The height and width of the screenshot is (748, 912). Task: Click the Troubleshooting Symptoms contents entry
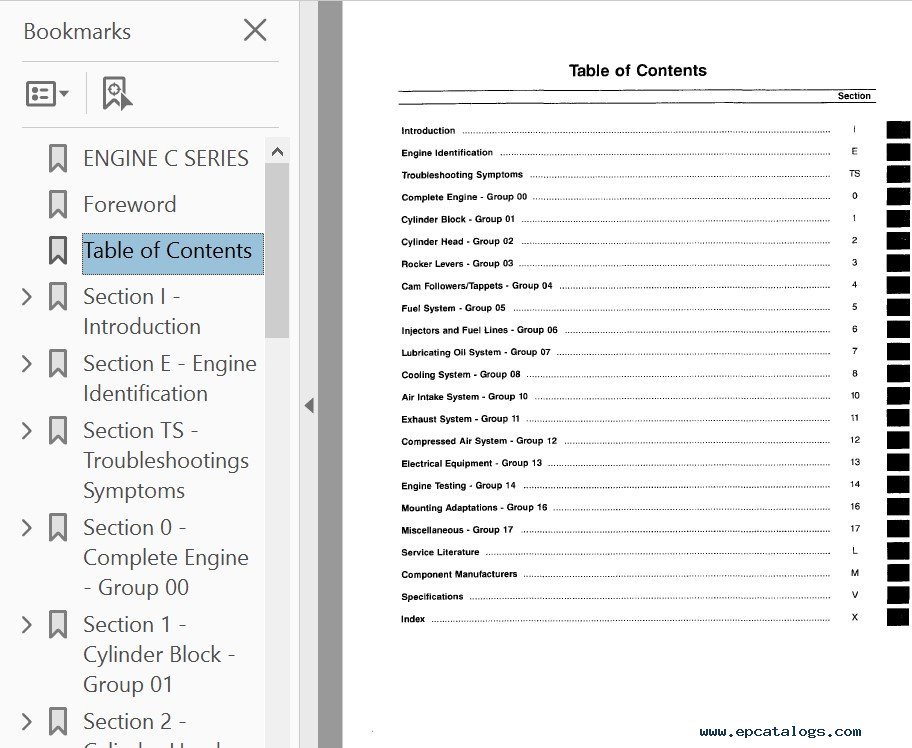tap(462, 175)
